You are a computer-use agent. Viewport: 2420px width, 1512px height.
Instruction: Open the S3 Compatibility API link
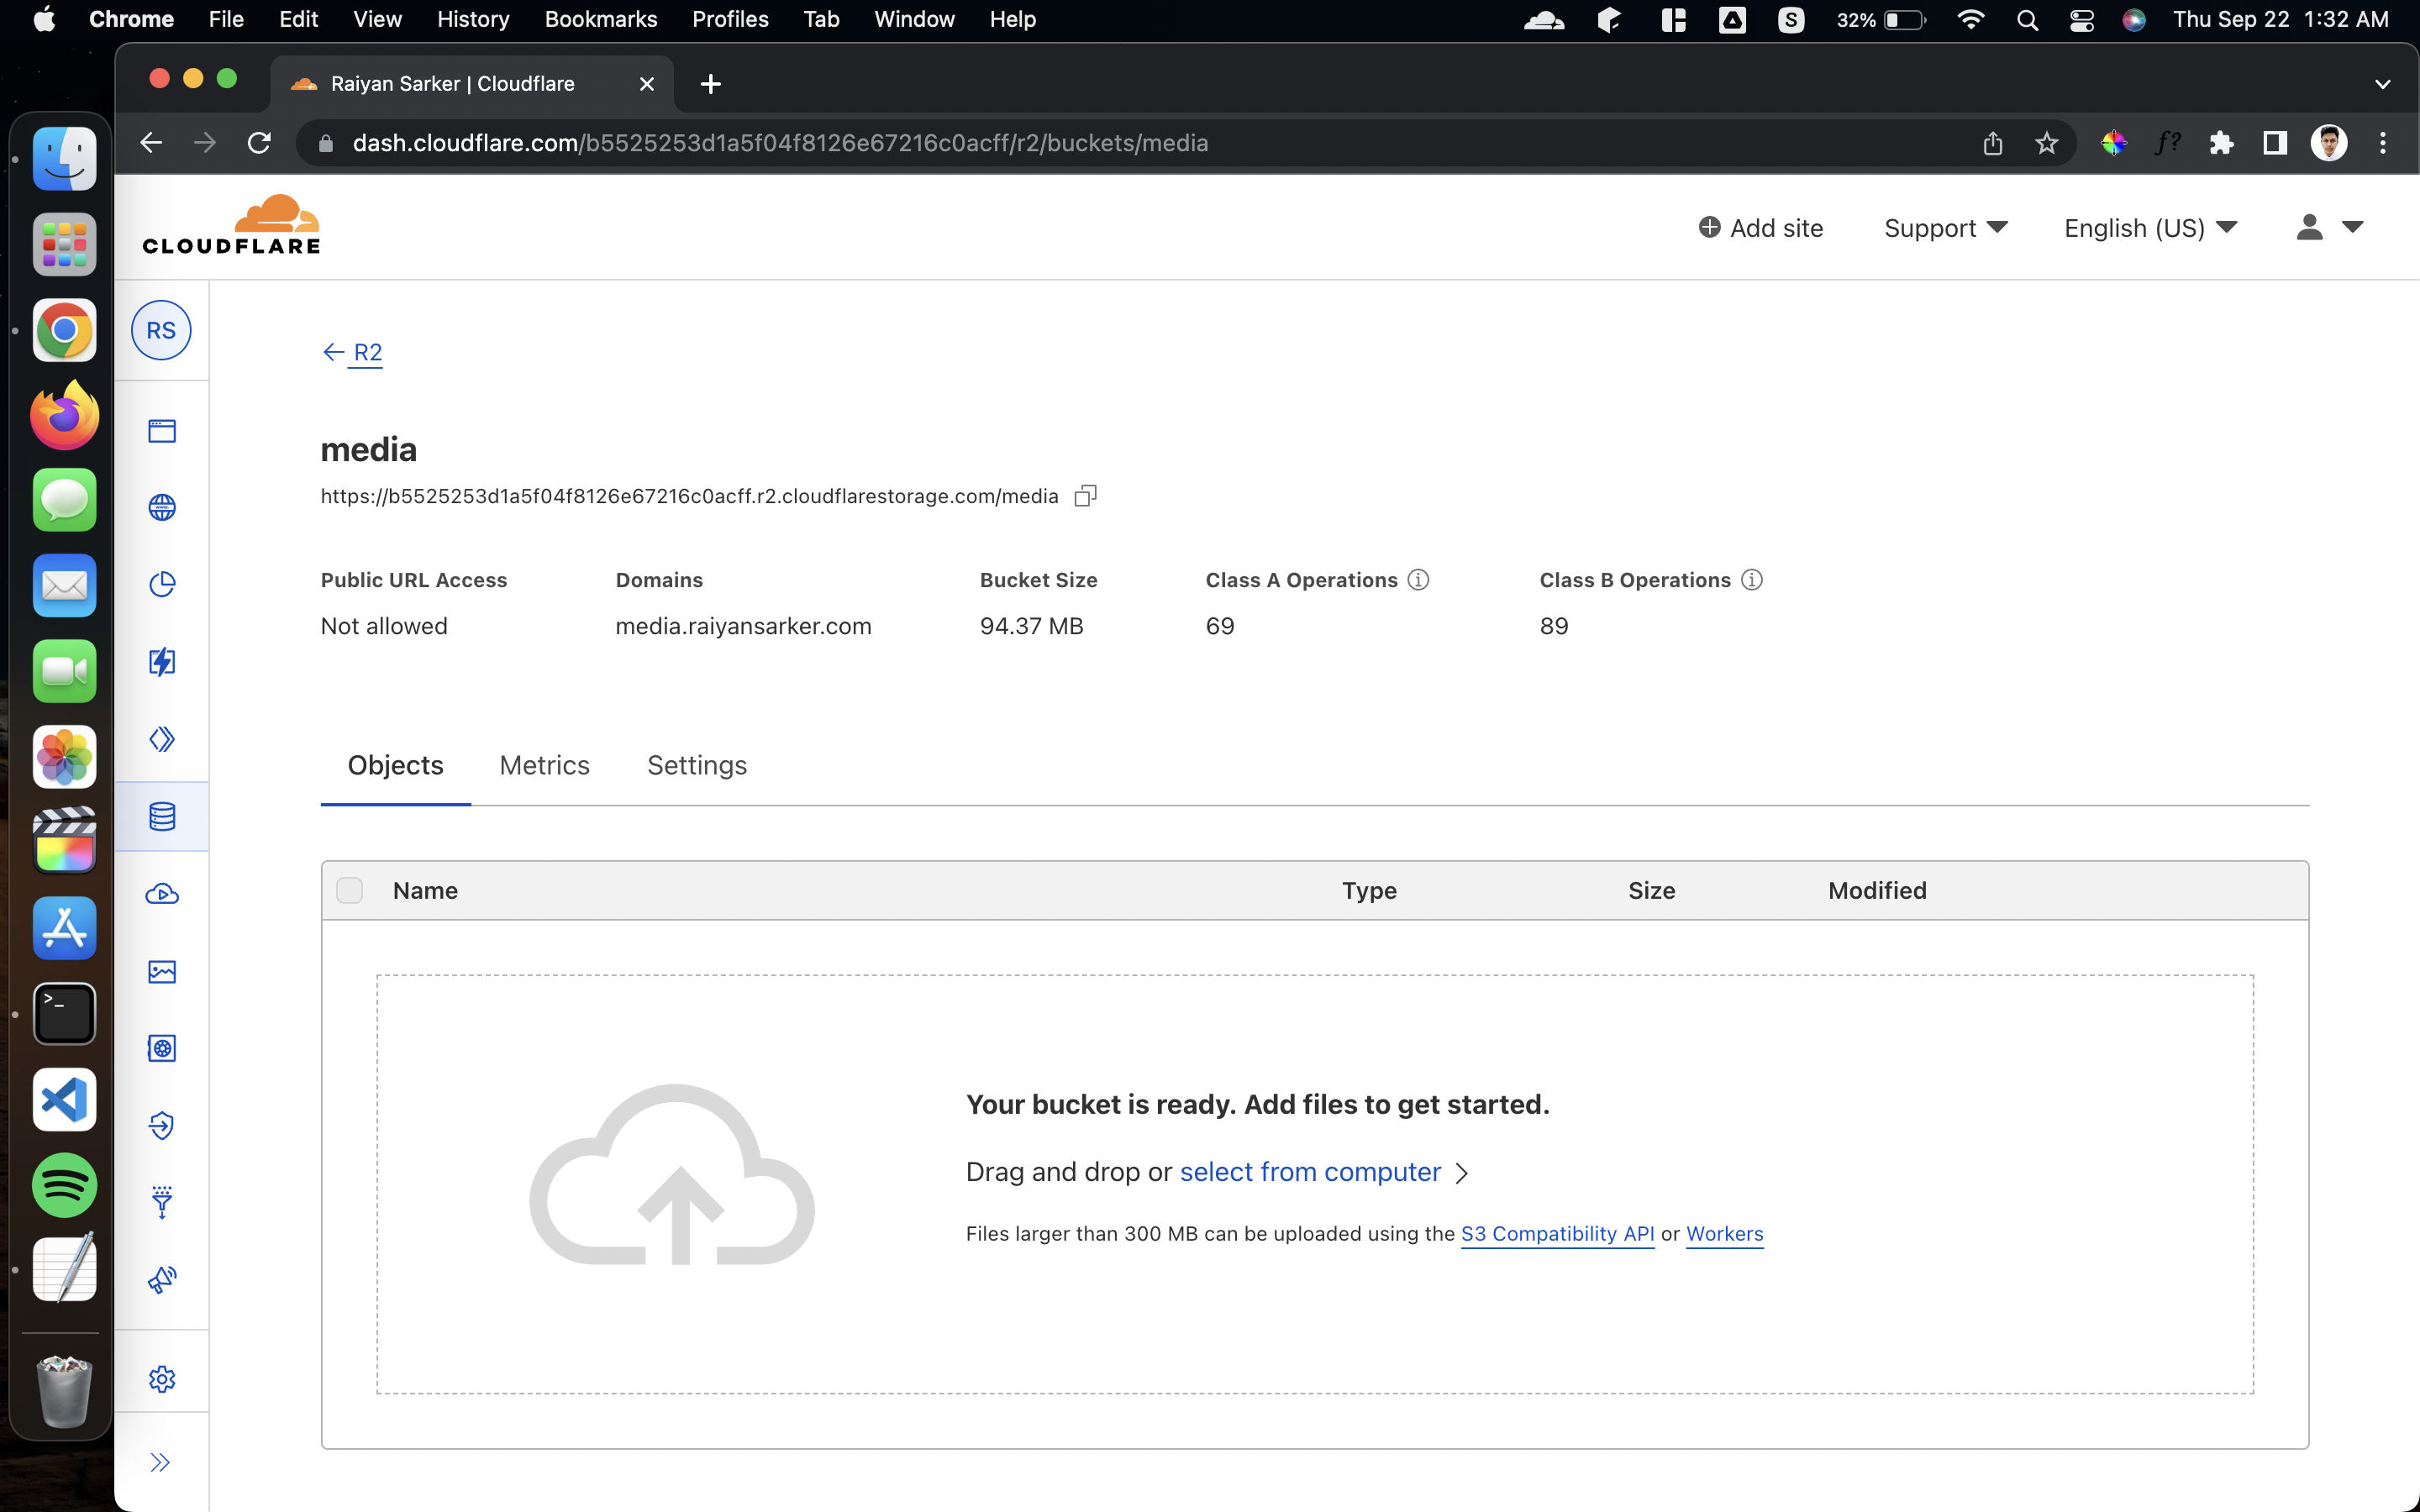point(1557,1233)
